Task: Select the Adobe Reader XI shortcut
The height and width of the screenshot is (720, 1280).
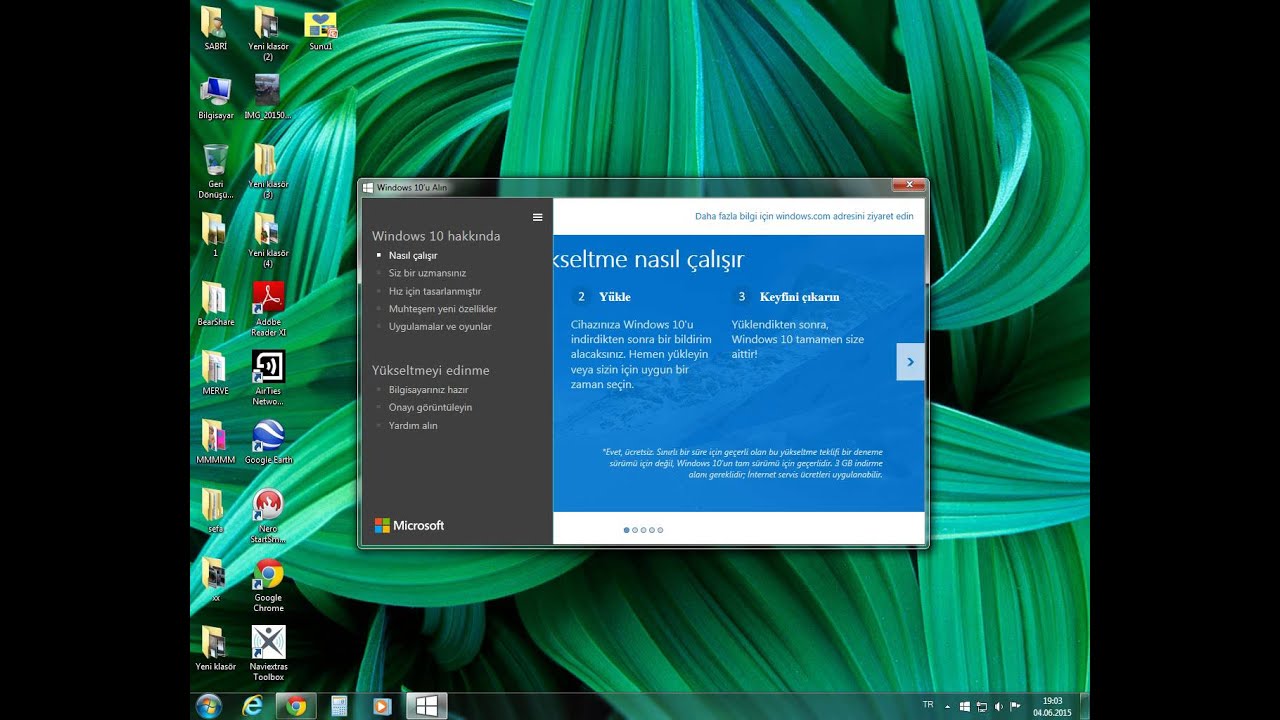Action: pyautogui.click(x=268, y=310)
